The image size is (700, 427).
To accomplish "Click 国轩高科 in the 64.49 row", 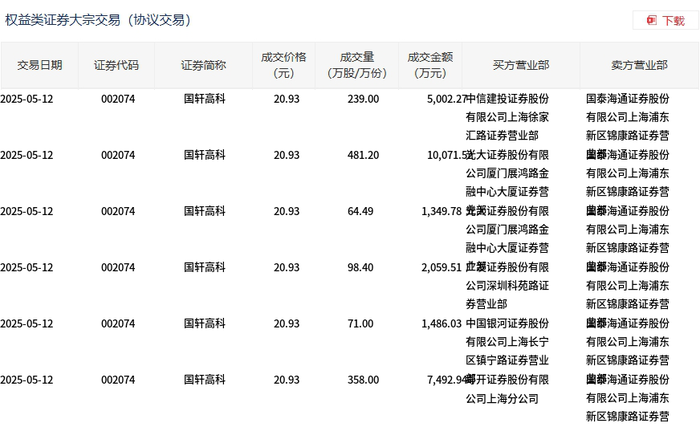I will (x=204, y=211).
